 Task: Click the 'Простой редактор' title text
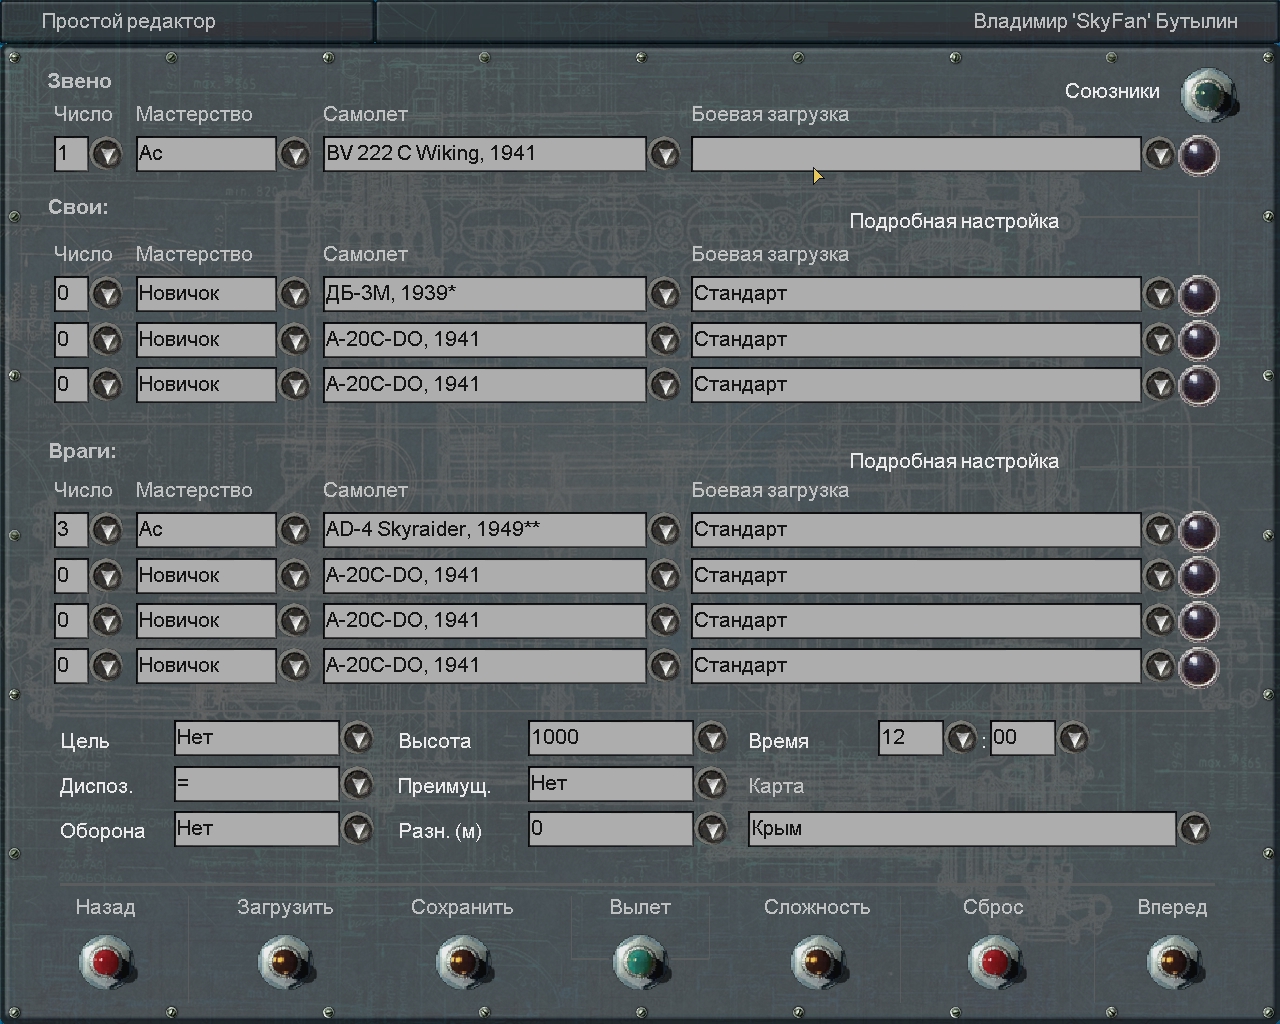128,21
